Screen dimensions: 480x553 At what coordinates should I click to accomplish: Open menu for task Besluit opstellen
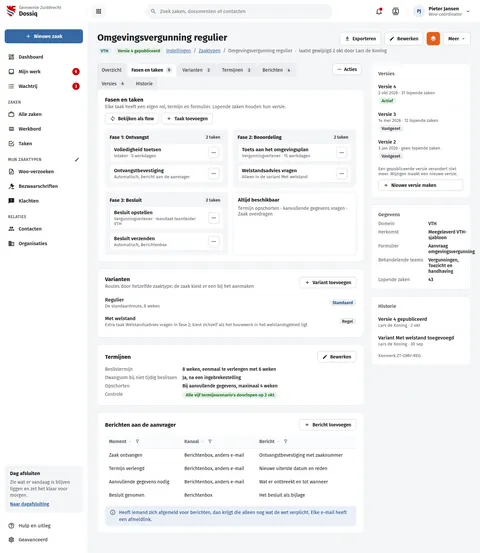coord(214,218)
